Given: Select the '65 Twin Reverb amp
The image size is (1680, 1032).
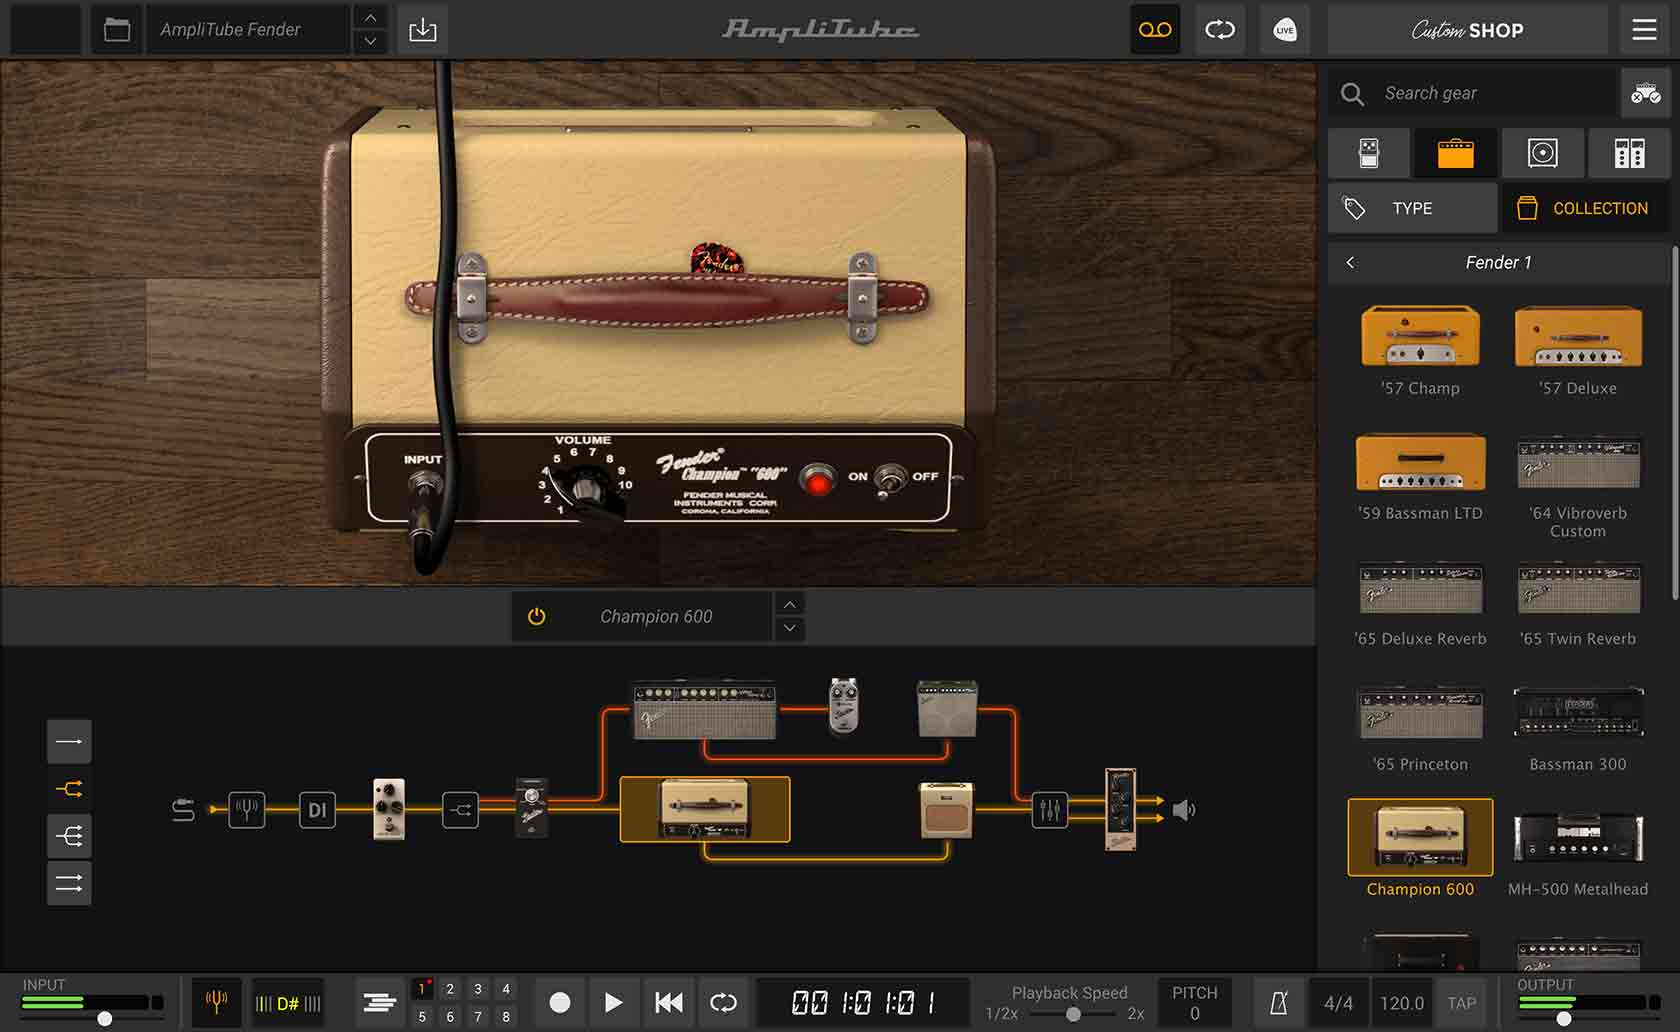Looking at the screenshot, I should pyautogui.click(x=1577, y=602).
